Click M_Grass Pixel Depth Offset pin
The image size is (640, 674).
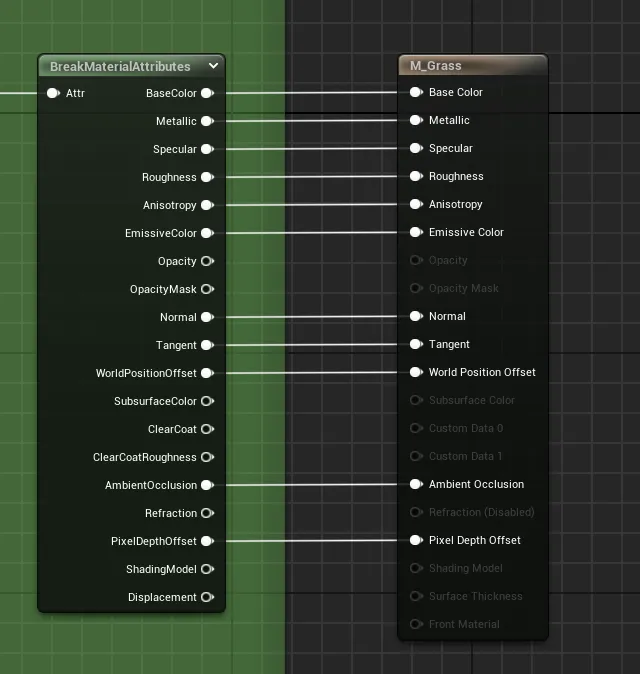[416, 540]
